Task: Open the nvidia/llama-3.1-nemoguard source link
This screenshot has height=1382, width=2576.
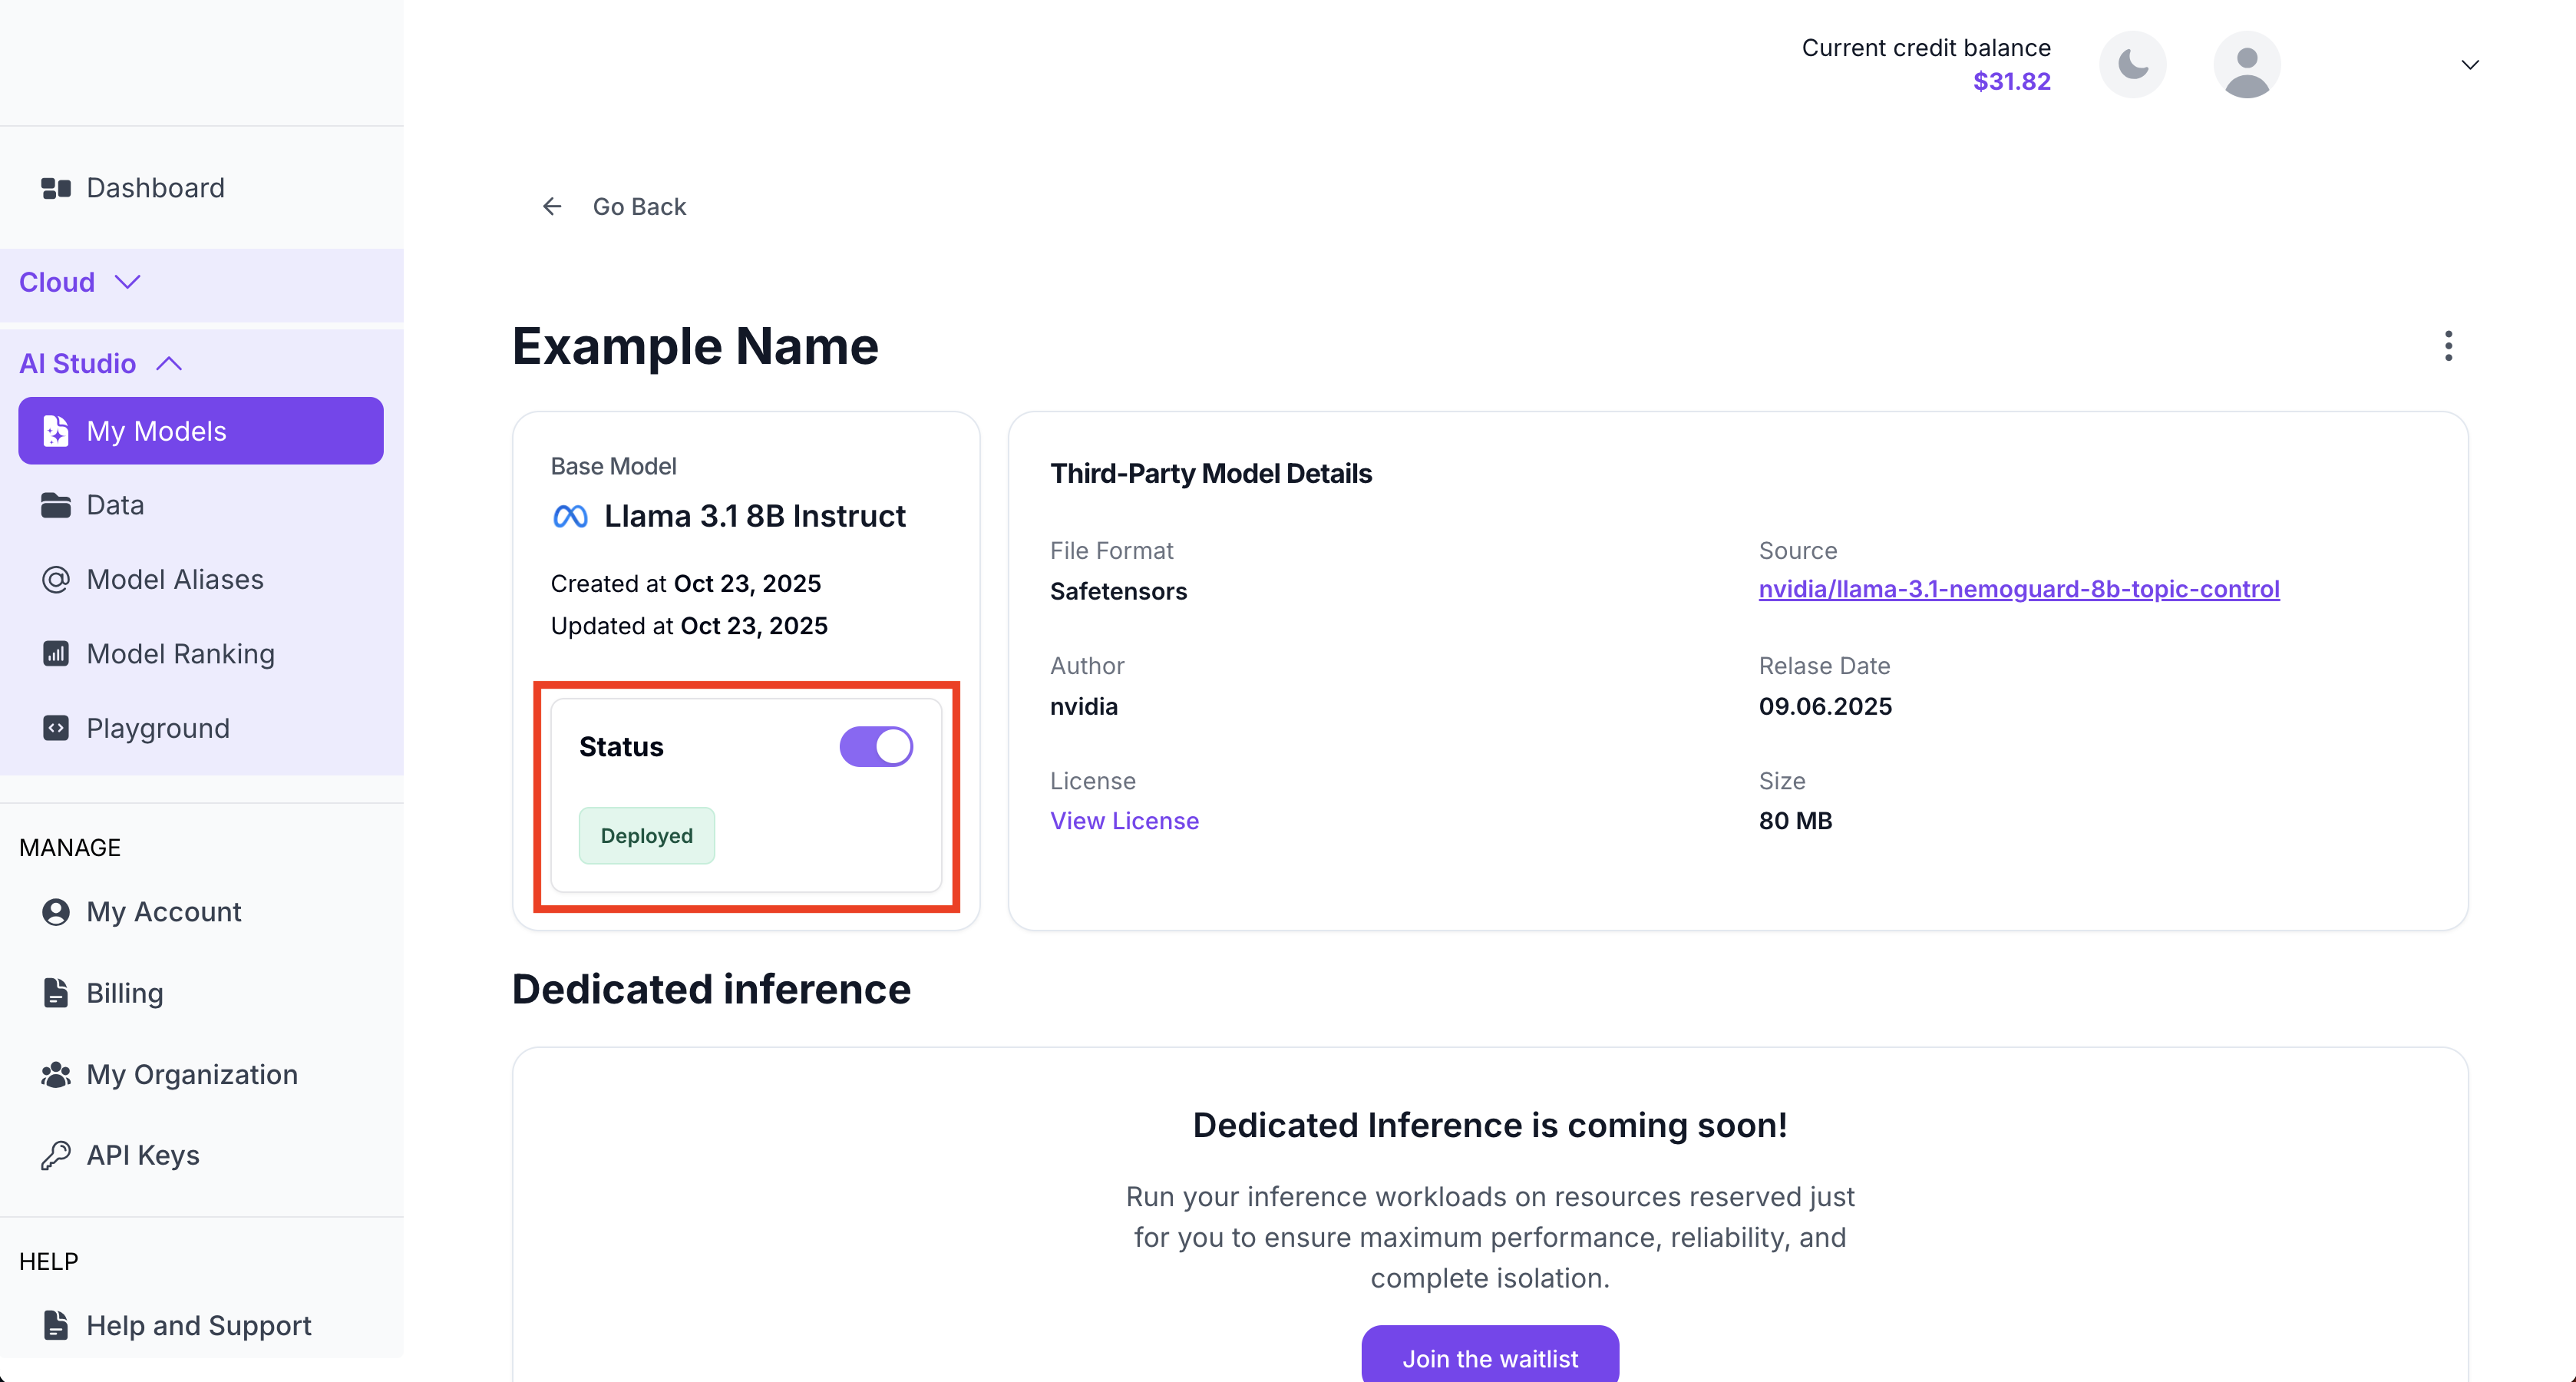Action: [x=2019, y=589]
